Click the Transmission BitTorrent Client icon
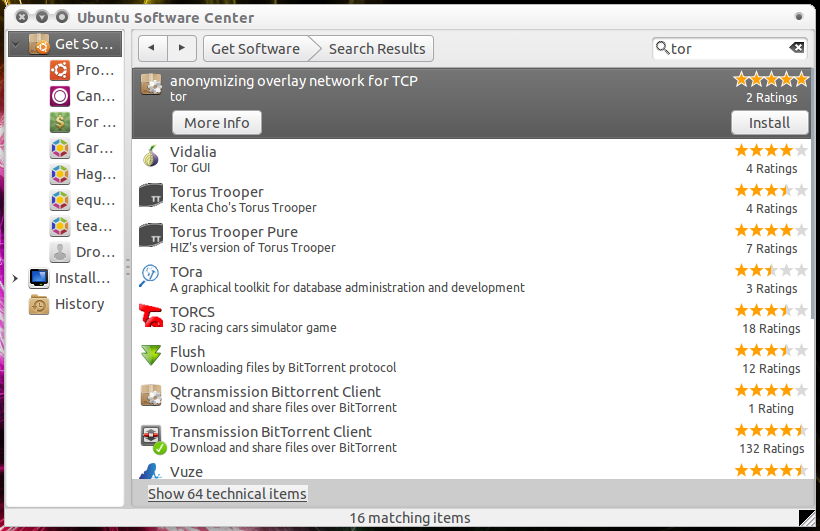Viewport: 820px width, 531px height. (153, 438)
